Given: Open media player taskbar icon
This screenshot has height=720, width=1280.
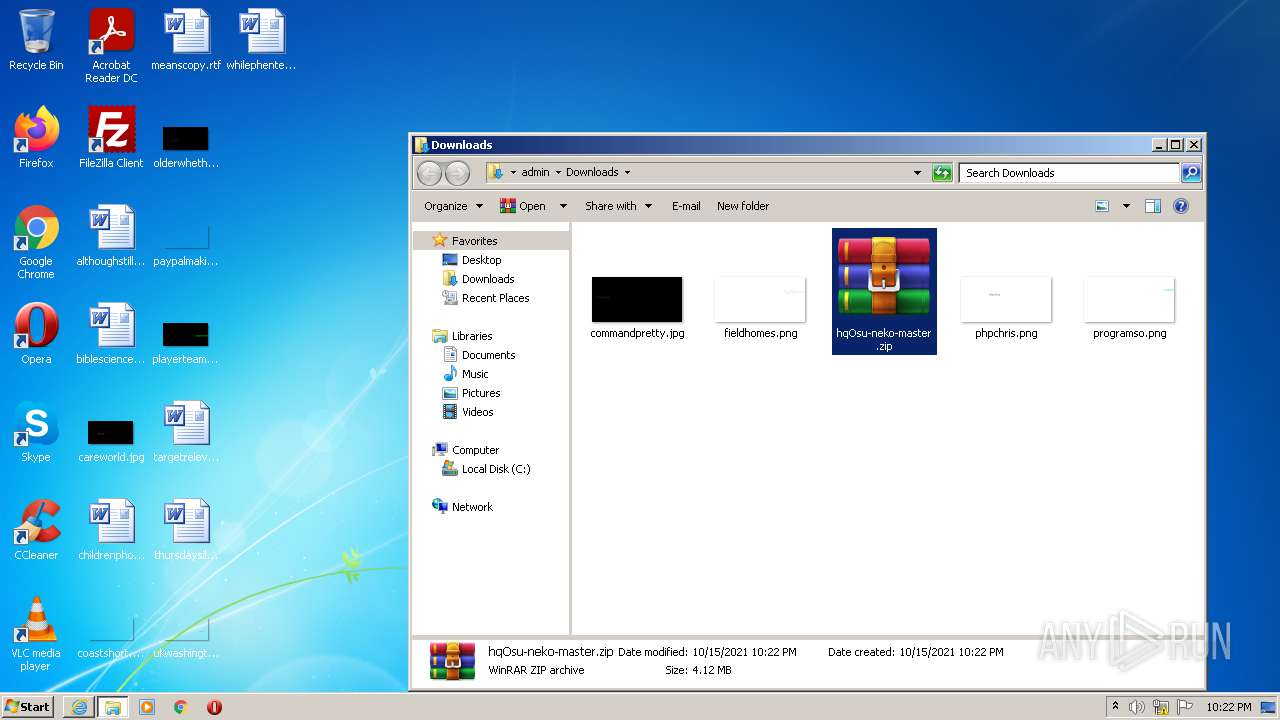Looking at the screenshot, I should pos(147,707).
